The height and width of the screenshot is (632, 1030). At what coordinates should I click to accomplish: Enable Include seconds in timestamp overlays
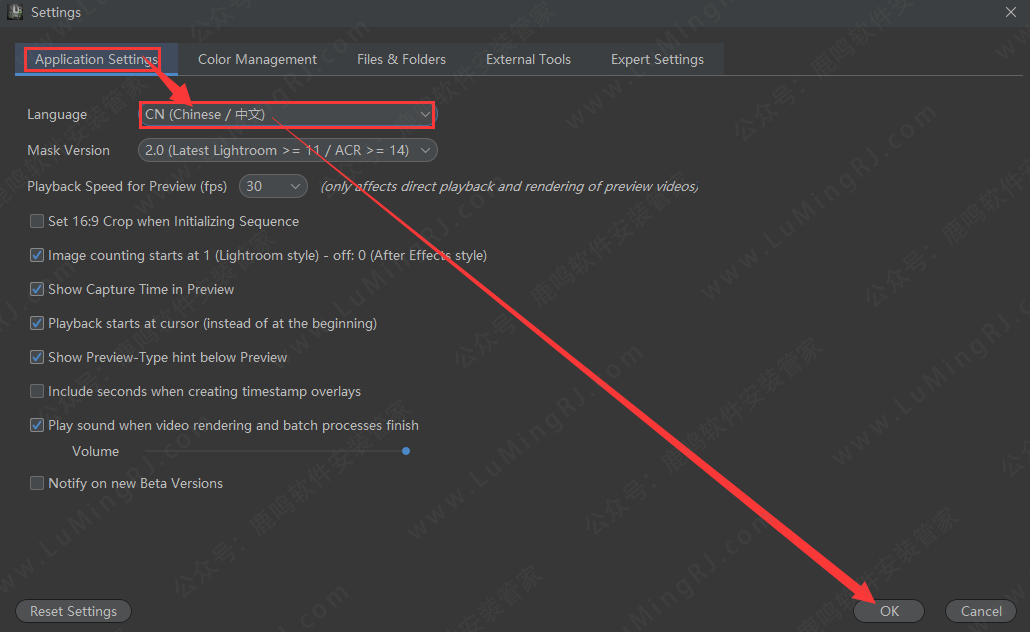point(37,392)
